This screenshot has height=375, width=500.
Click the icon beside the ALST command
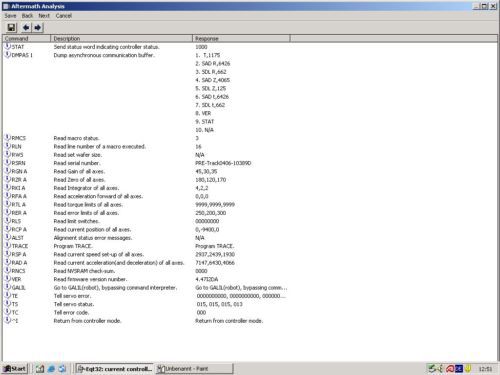tap(7, 237)
